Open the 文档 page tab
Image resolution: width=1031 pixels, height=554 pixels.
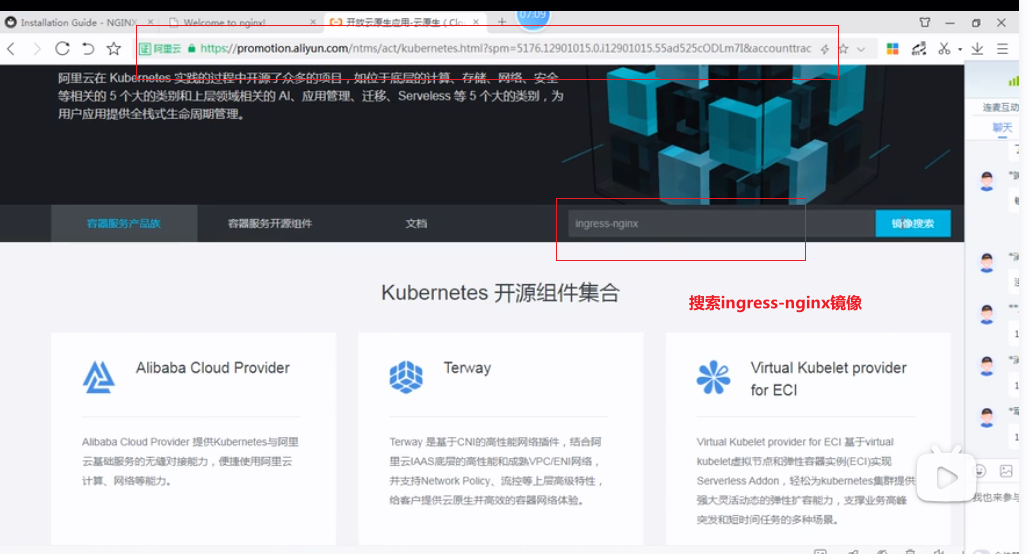(416, 223)
